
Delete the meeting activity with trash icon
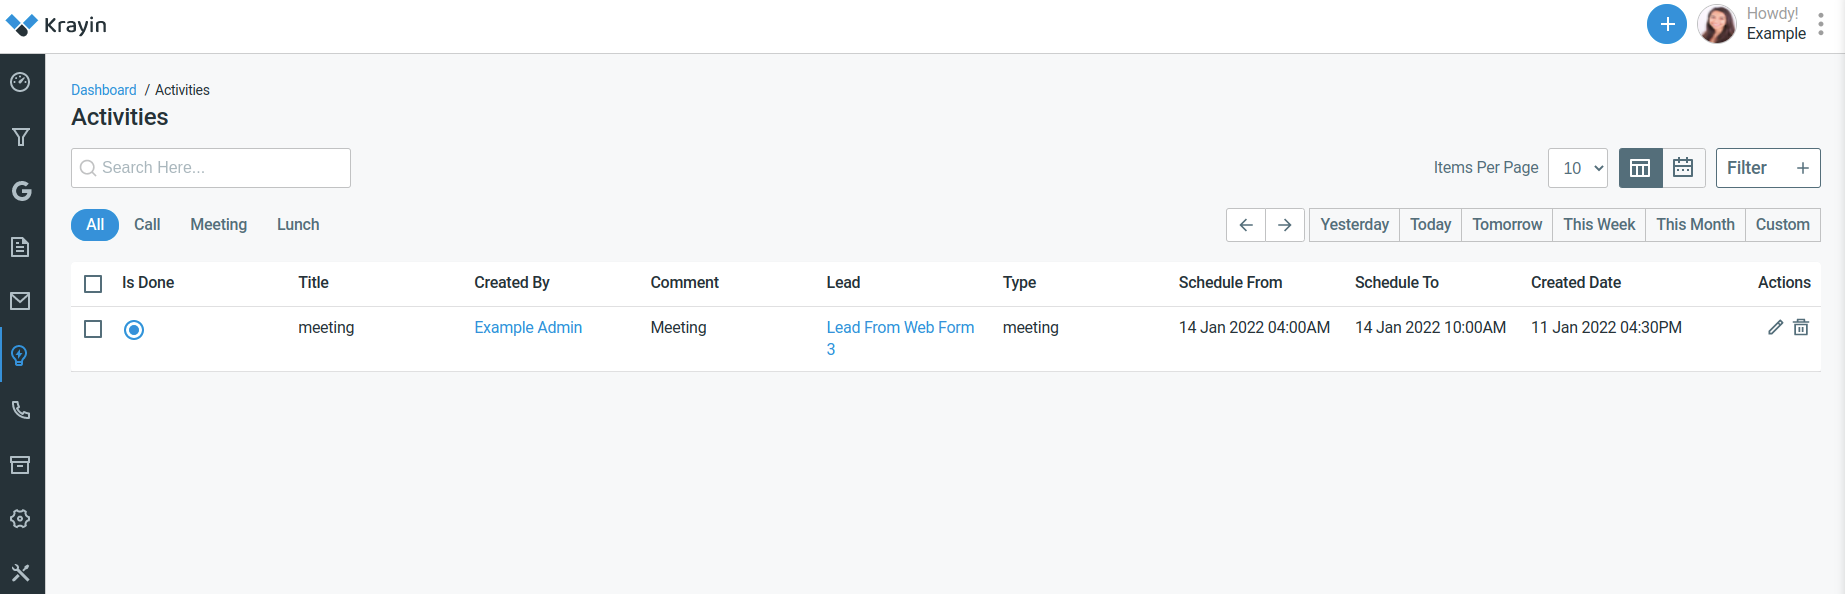(x=1802, y=327)
